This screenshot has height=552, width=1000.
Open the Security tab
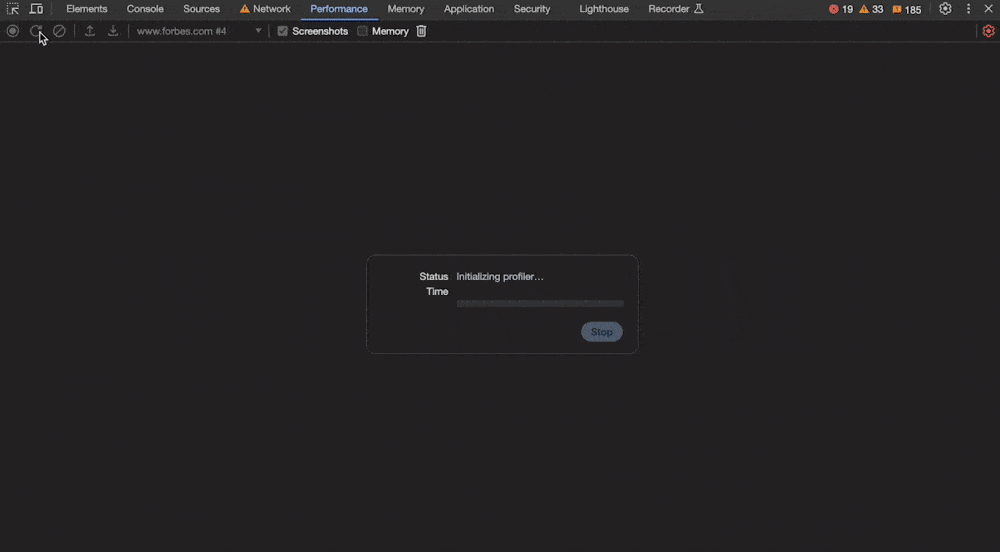point(532,9)
